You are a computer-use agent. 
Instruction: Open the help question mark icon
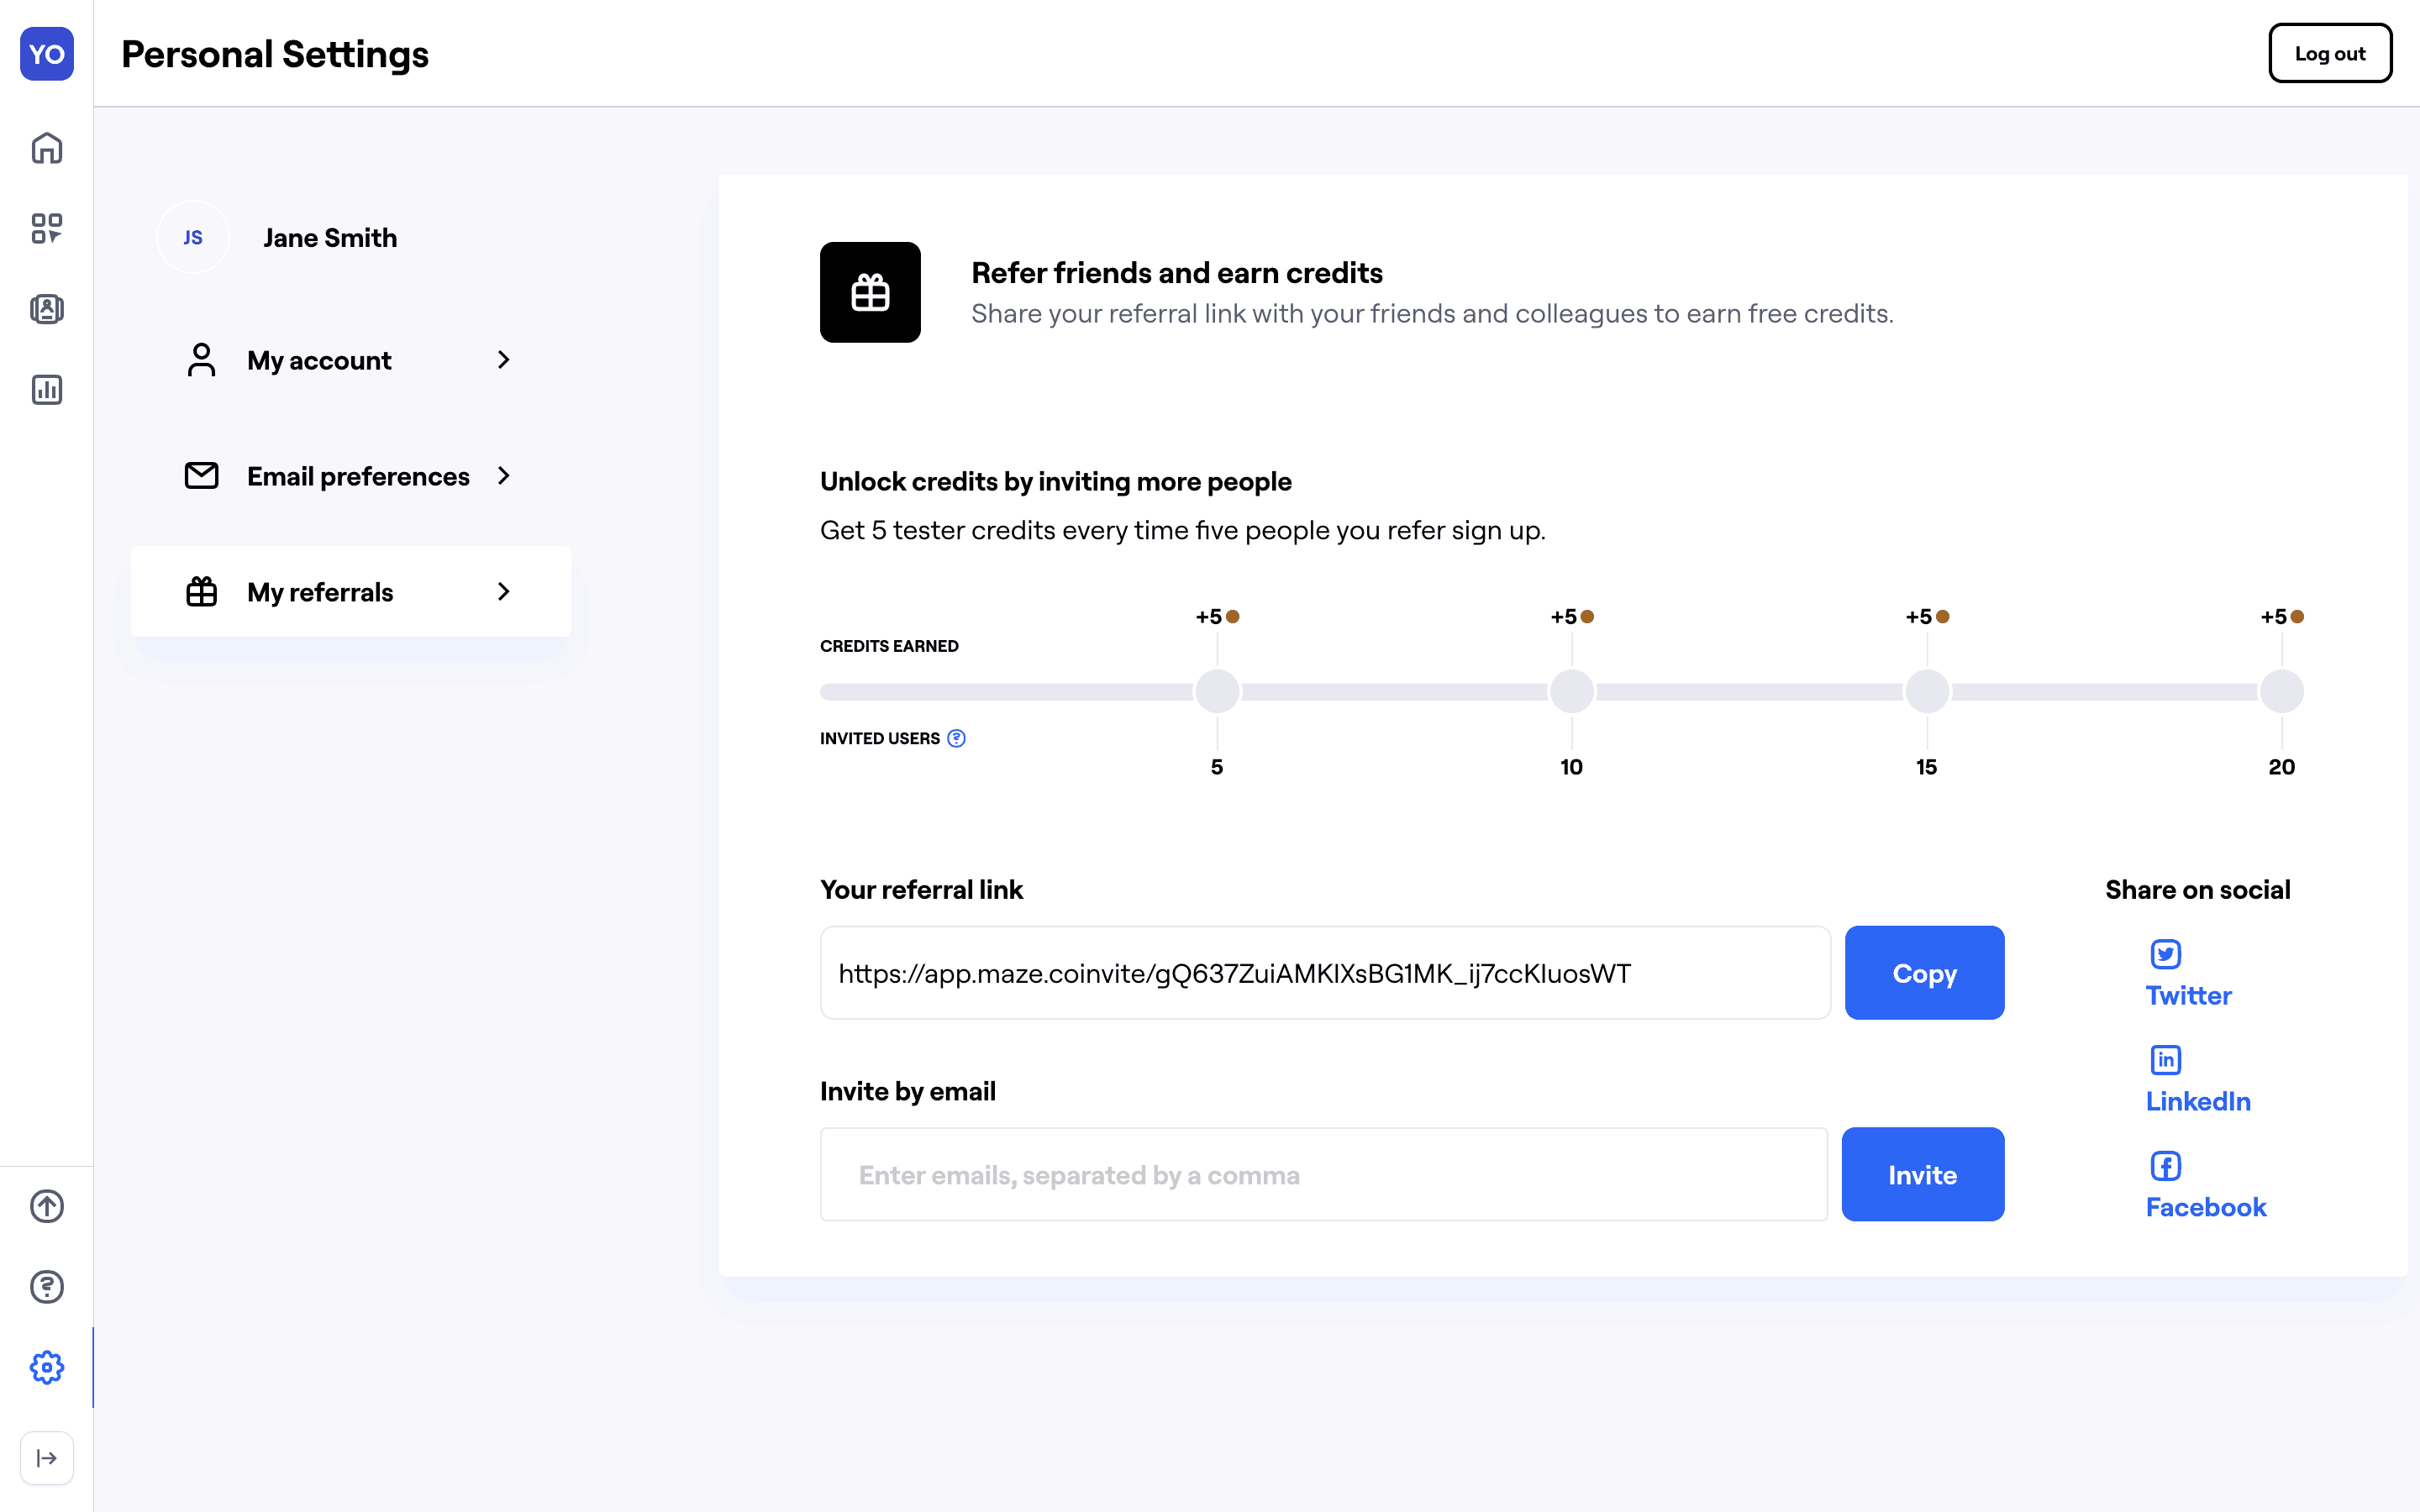click(47, 1286)
